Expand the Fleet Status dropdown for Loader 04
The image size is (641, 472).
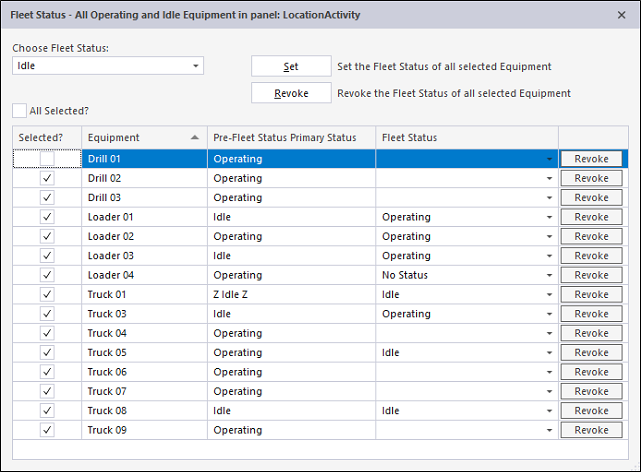549,275
